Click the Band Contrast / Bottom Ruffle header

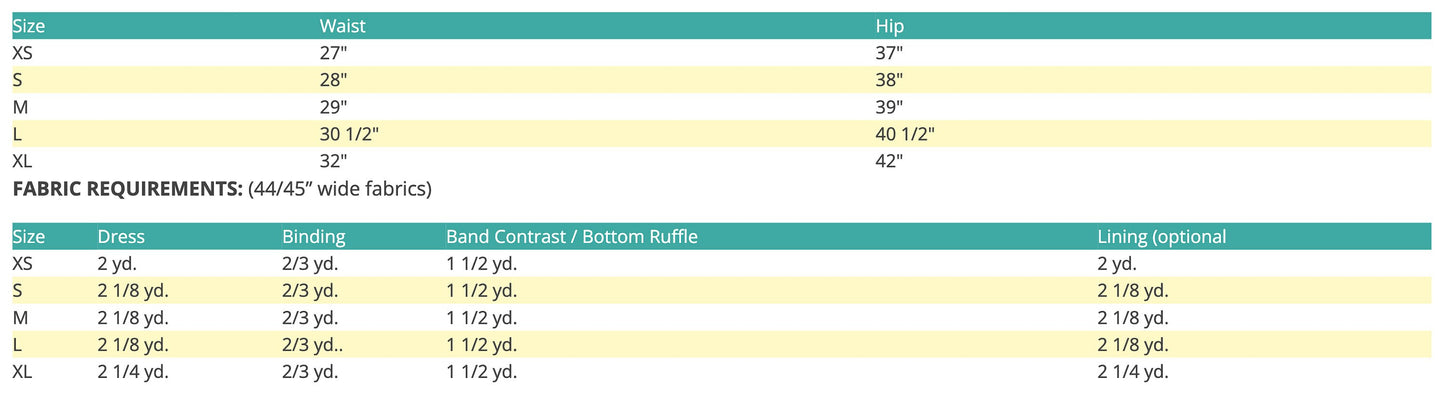[x=571, y=237]
